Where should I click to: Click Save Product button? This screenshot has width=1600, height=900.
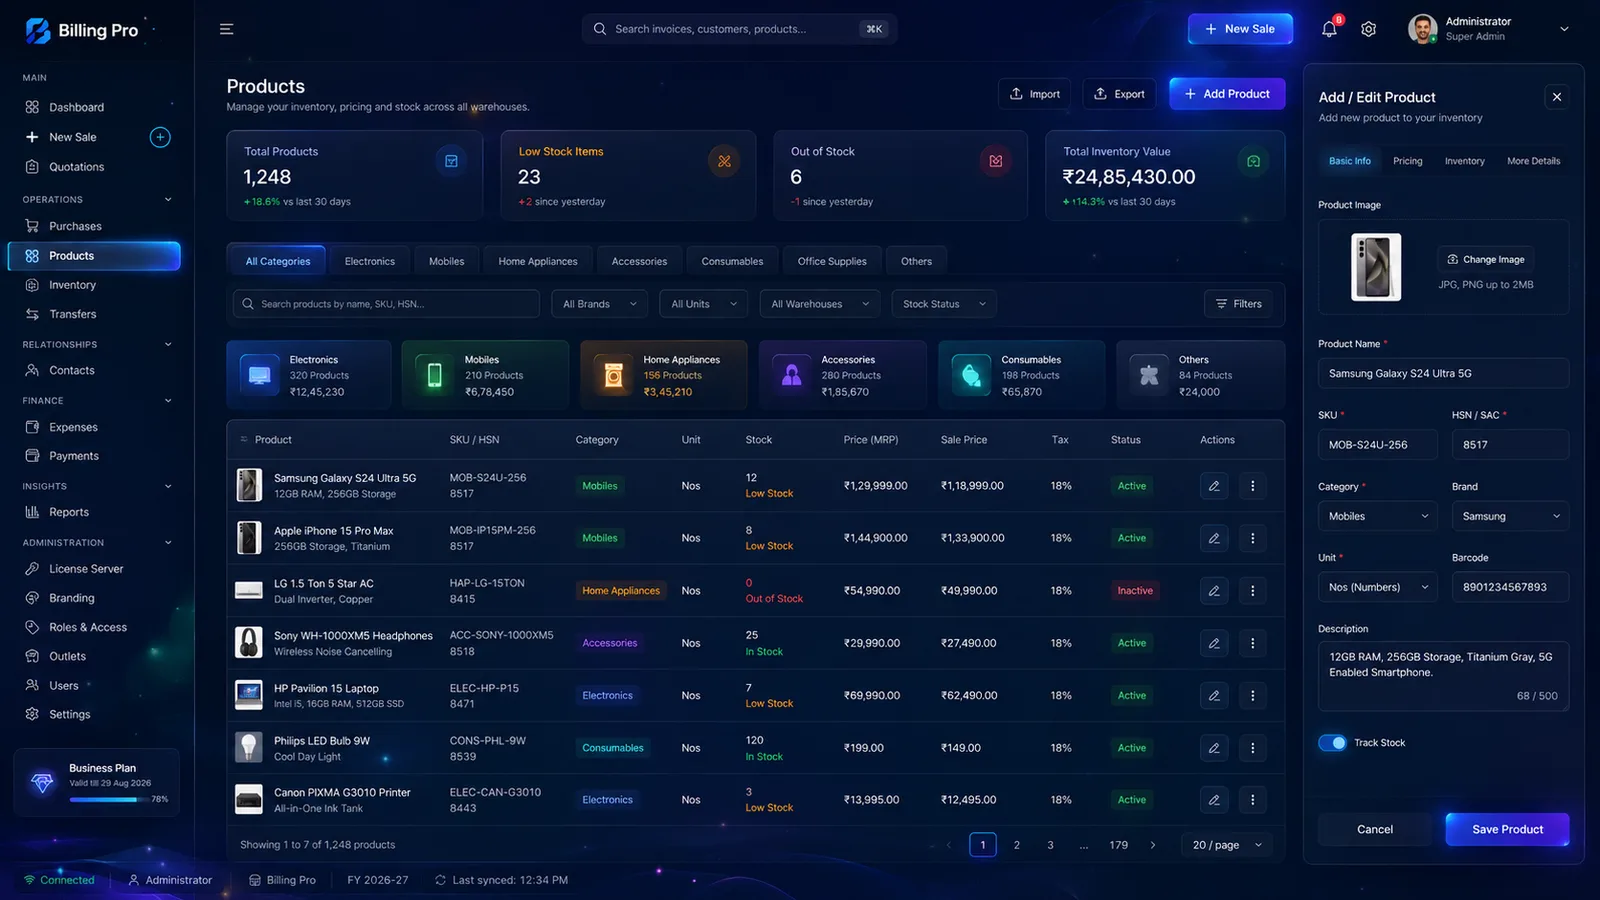1507,829
